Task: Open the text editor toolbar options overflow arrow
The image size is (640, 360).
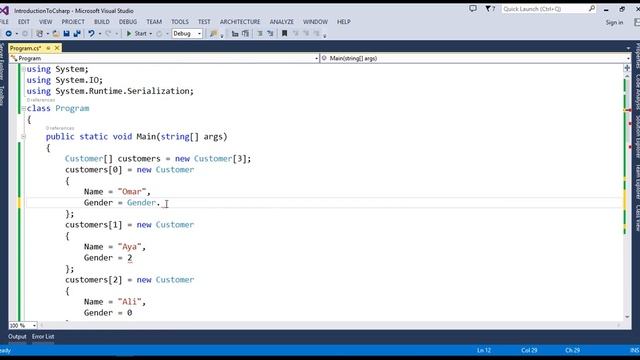Action: 324,36
